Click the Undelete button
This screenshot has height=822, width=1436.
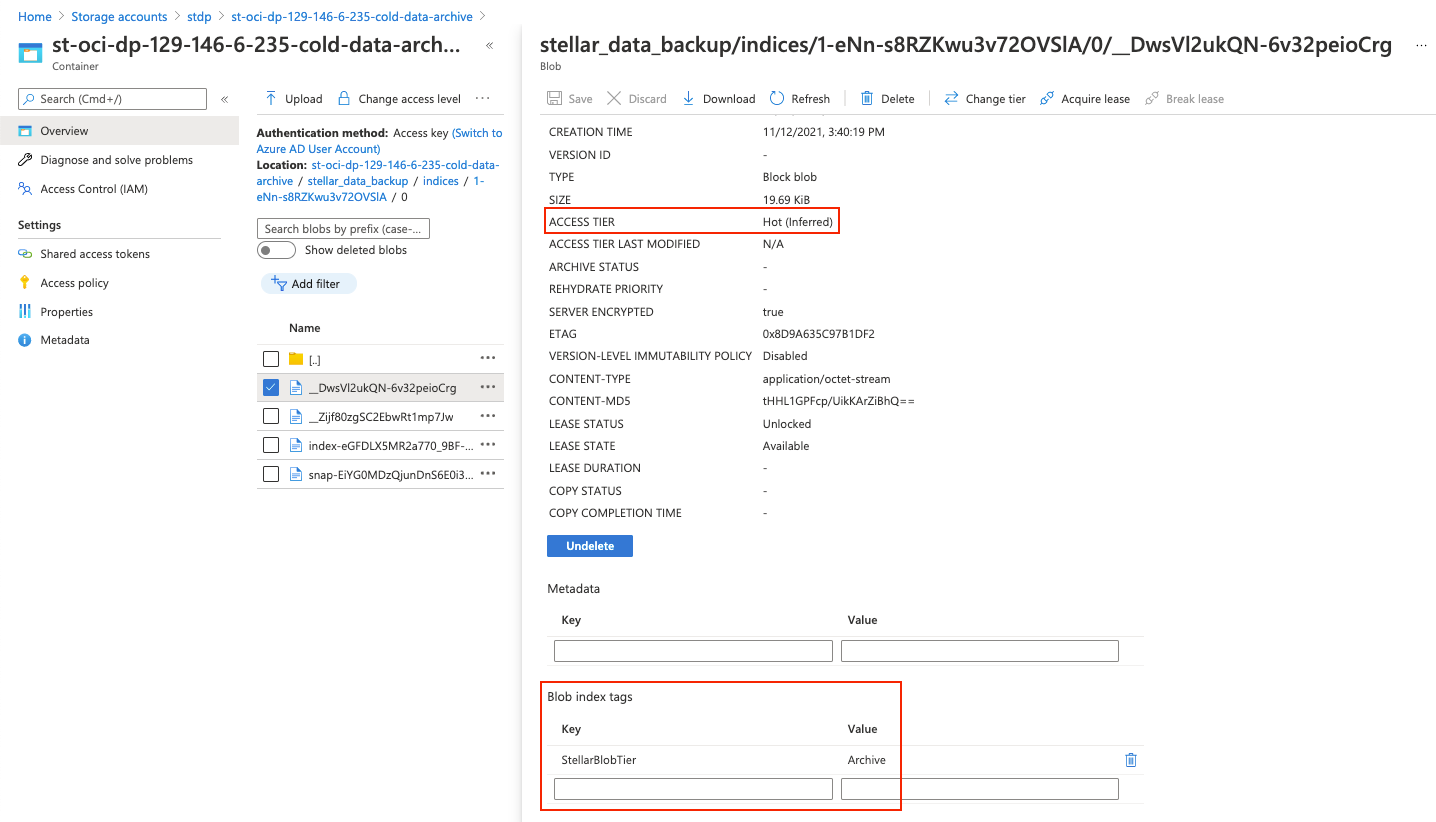pyautogui.click(x=589, y=546)
